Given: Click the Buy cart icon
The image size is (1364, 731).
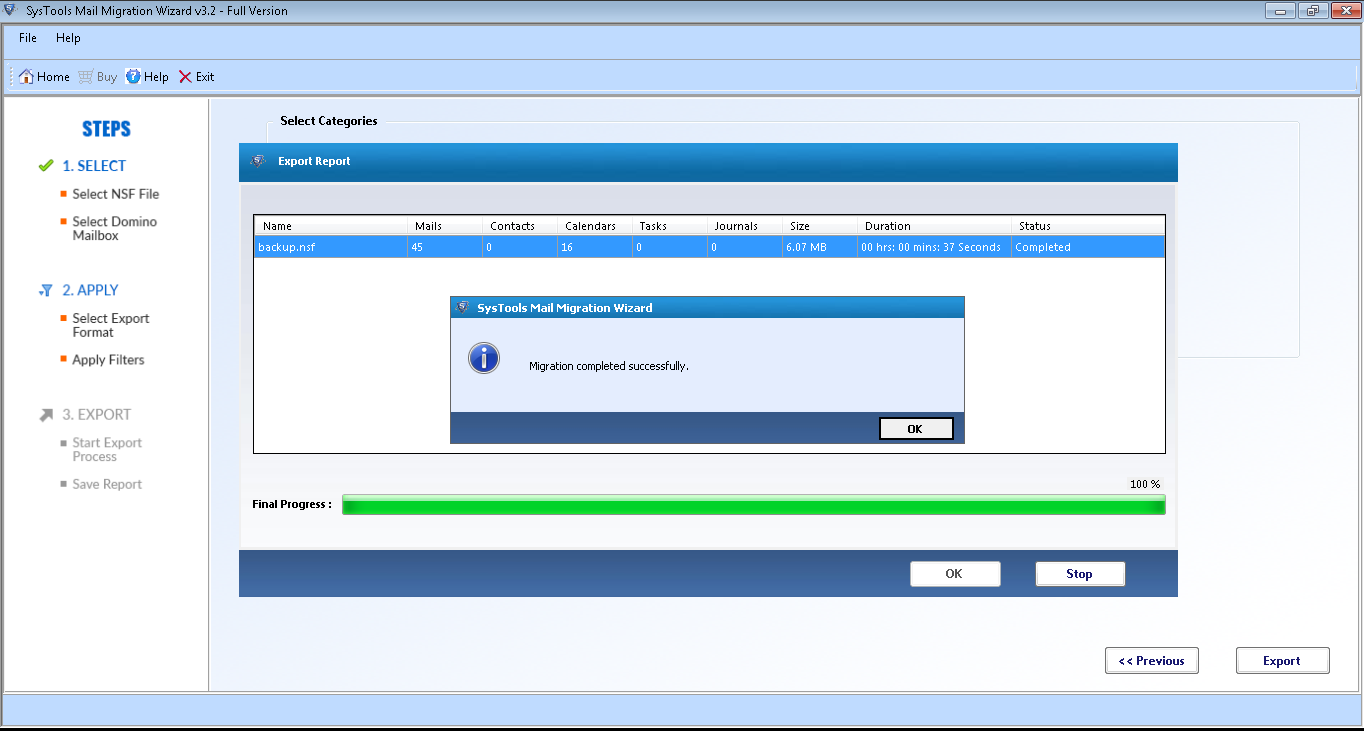Looking at the screenshot, I should point(86,77).
